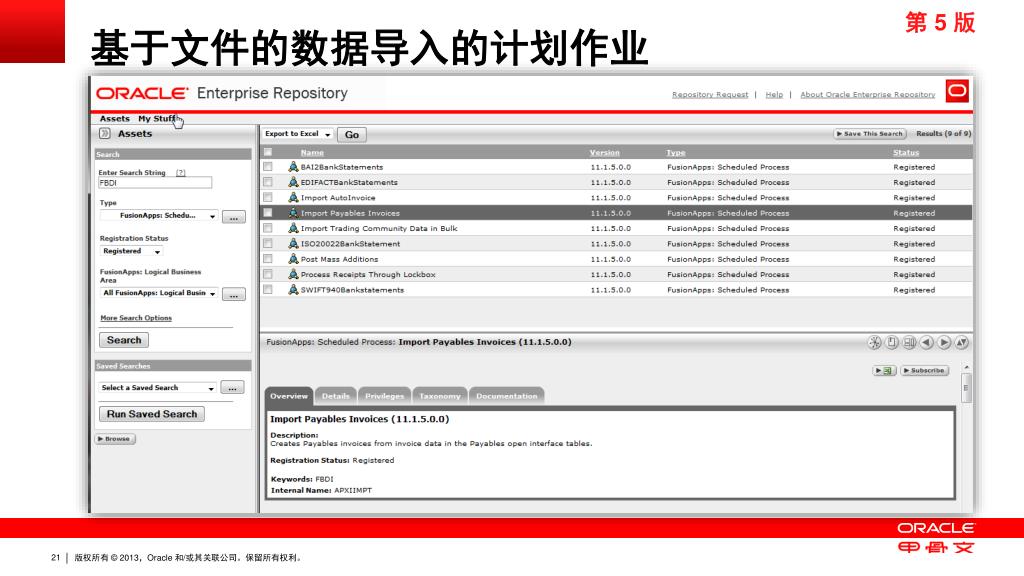Open the Repository Request link
This screenshot has width=1024, height=576.
(x=710, y=95)
